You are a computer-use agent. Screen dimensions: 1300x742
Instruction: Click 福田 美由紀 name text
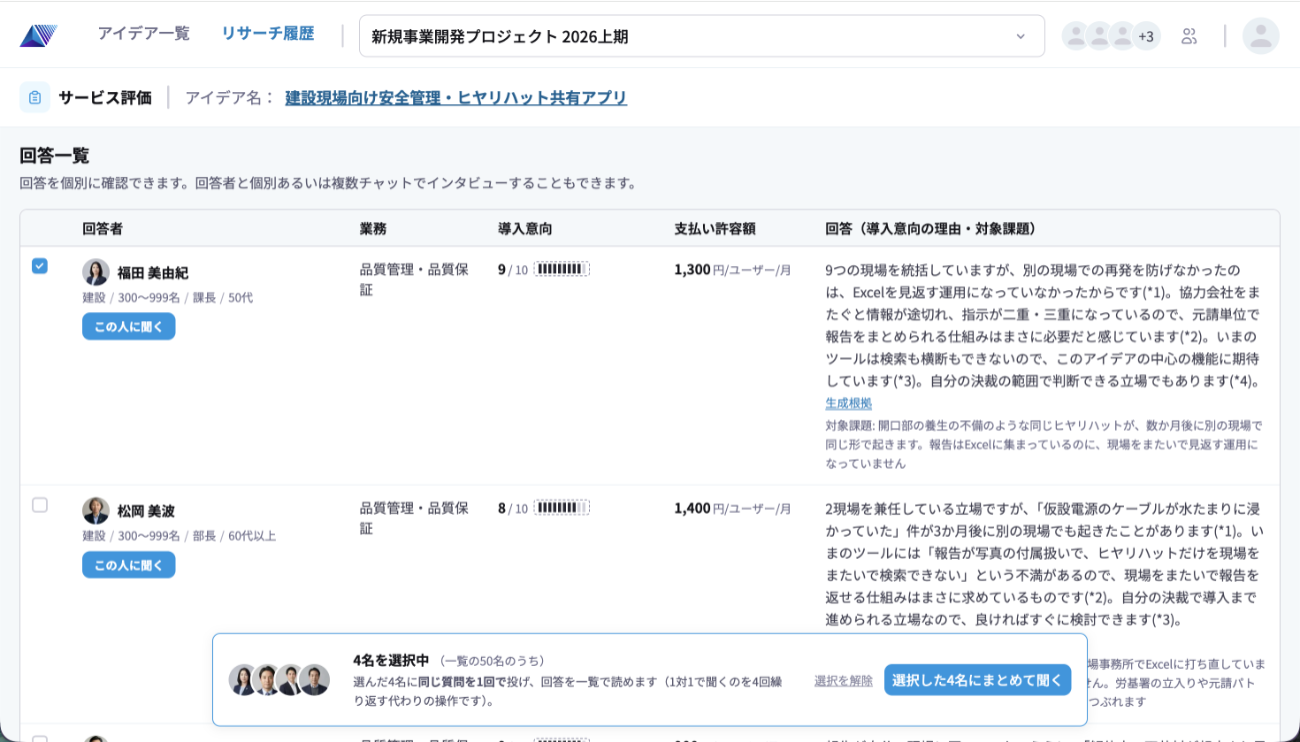coord(153,273)
